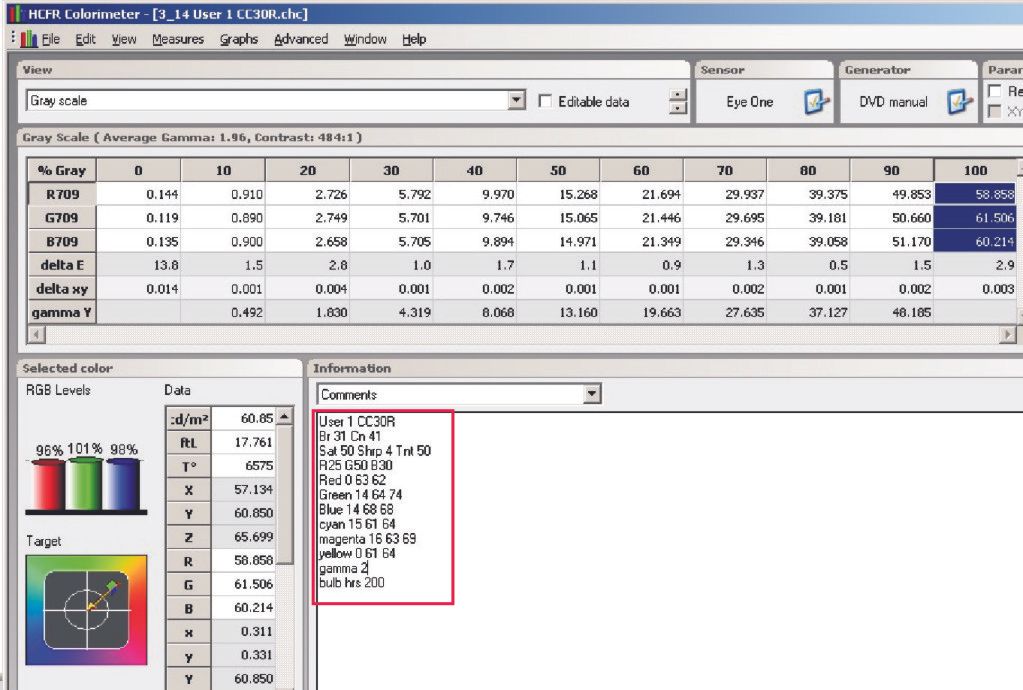This screenshot has width=1023, height=690.
Task: Select the B709 row header
Action: click(62, 241)
